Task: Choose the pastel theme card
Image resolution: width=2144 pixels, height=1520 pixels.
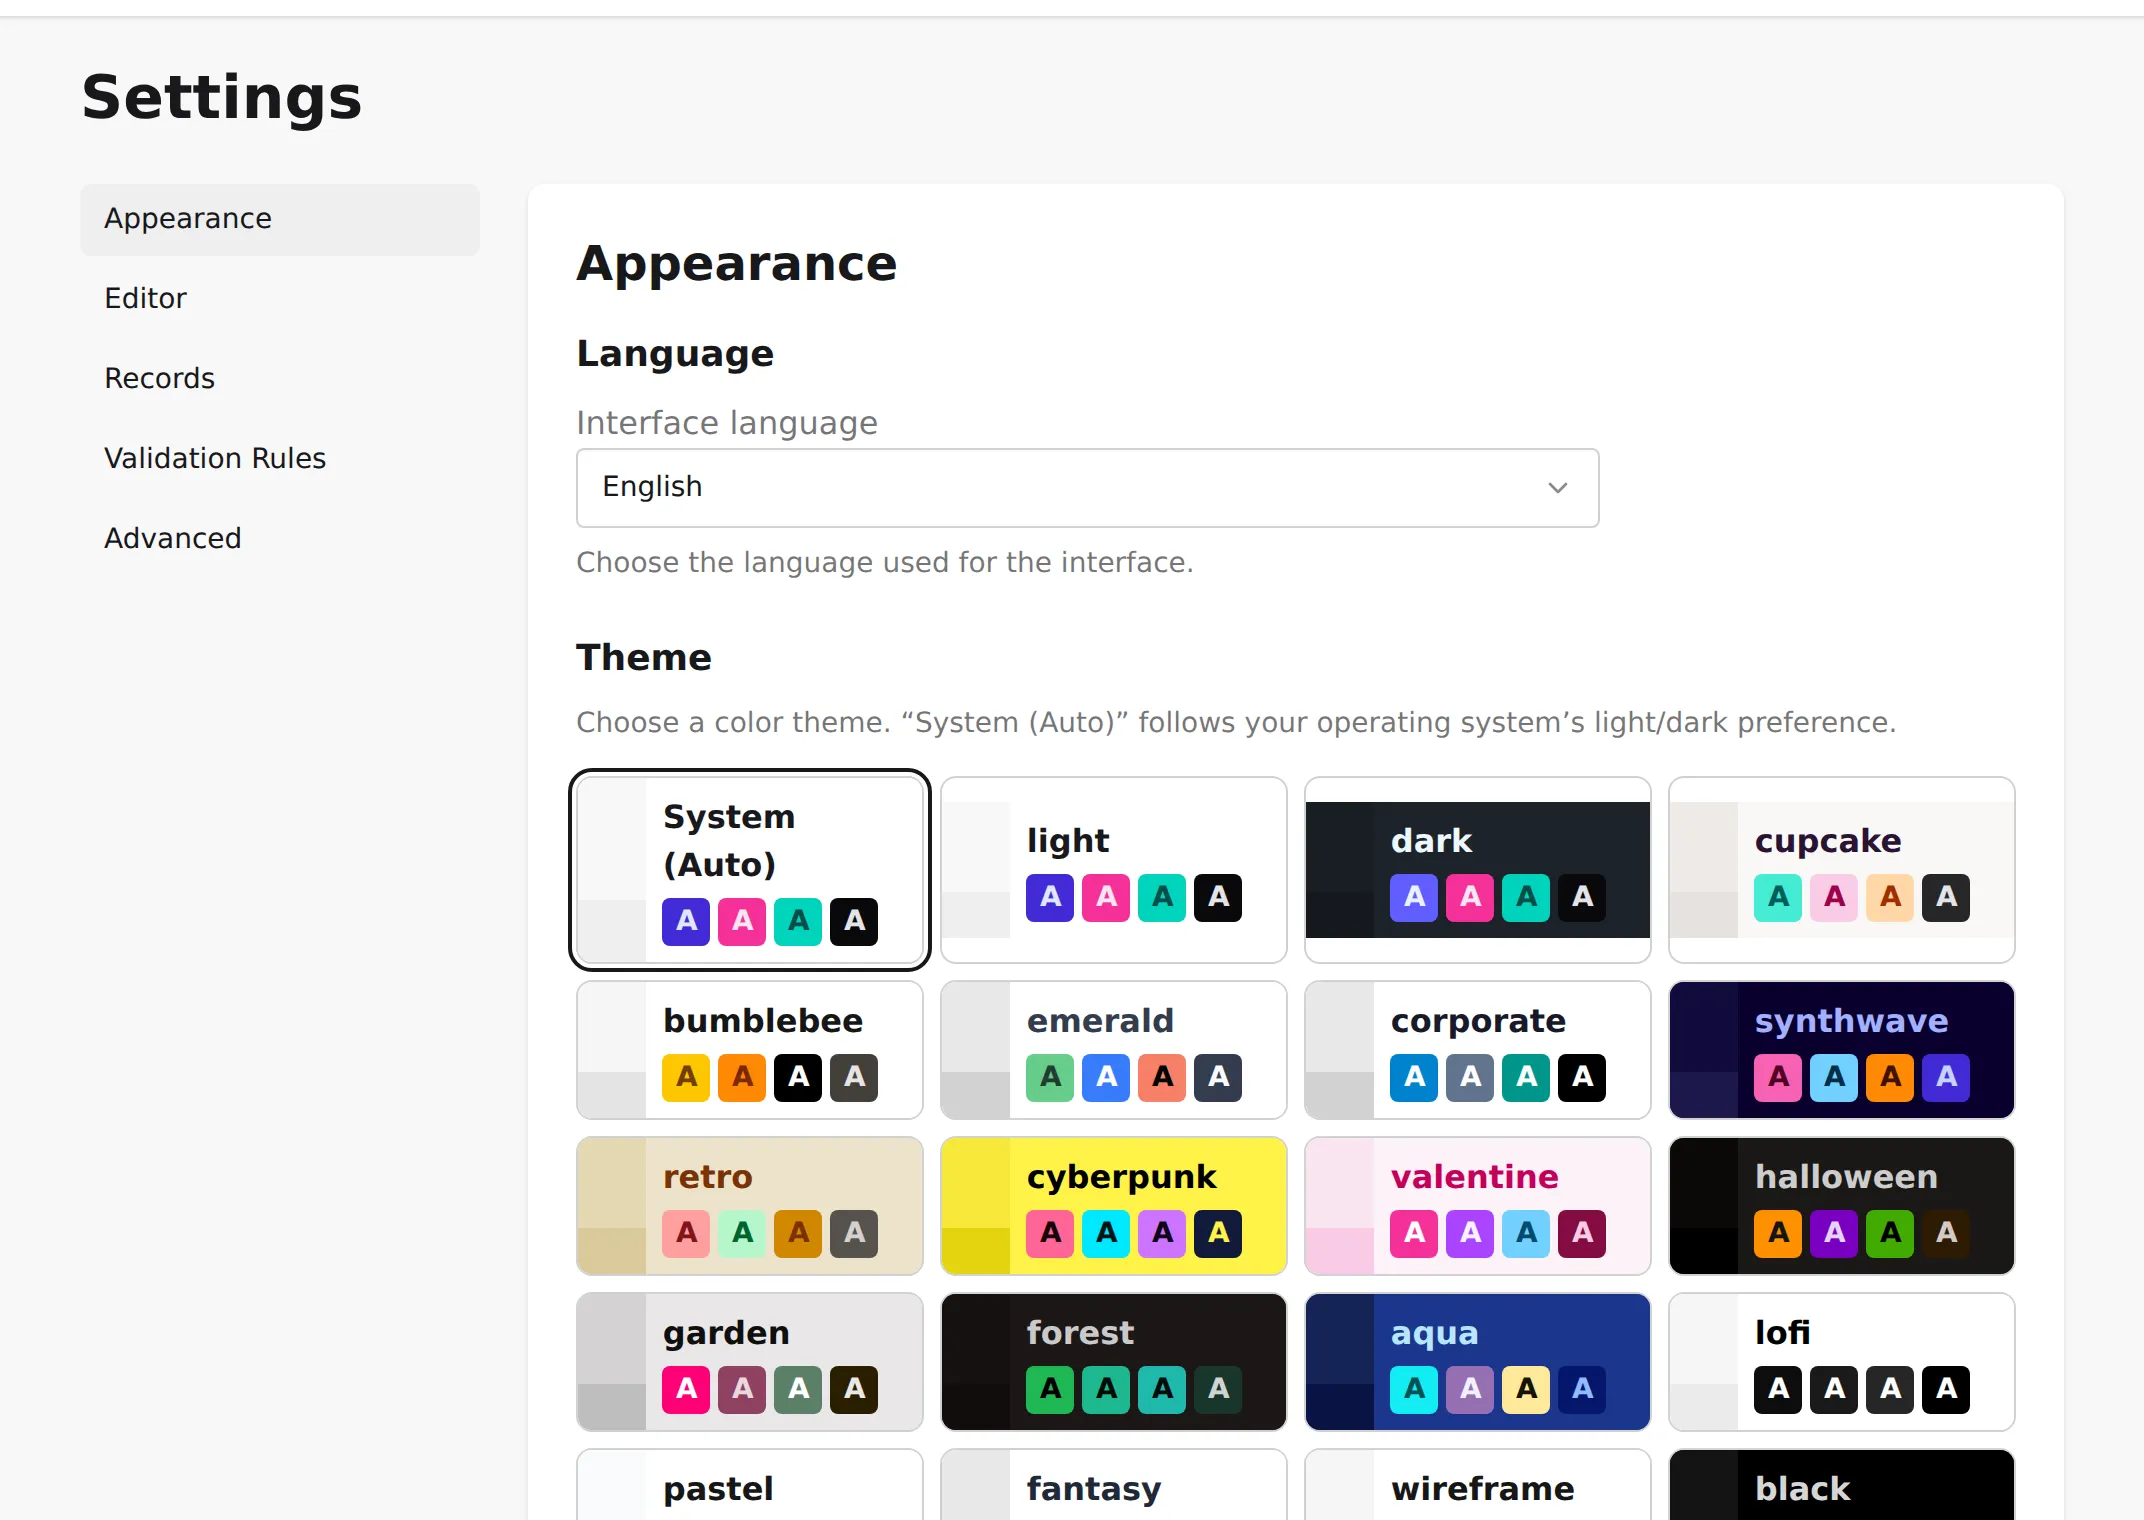Action: [x=750, y=1485]
